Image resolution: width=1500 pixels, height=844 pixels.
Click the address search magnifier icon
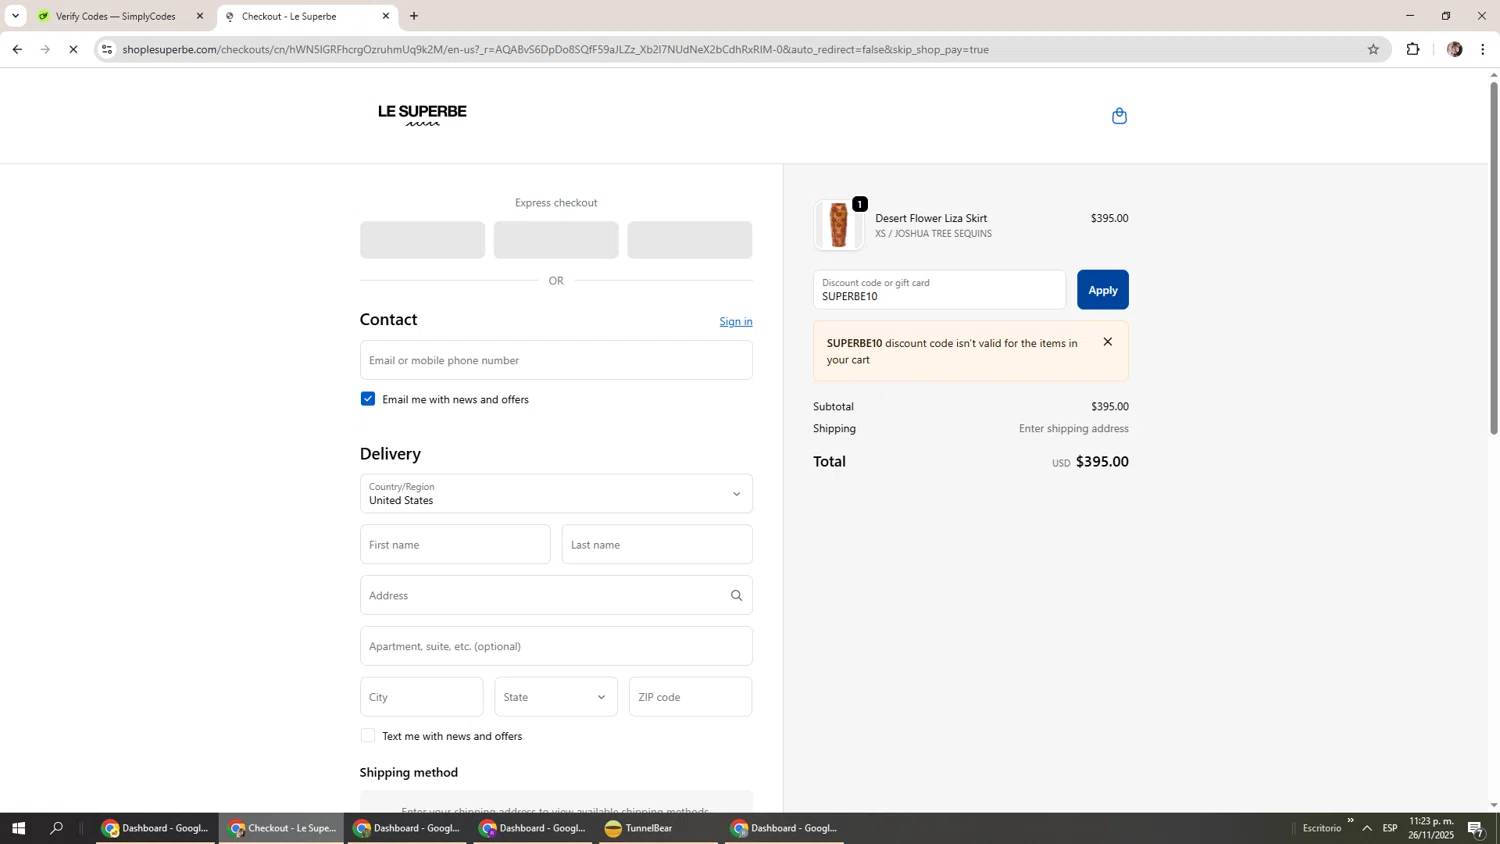736,595
